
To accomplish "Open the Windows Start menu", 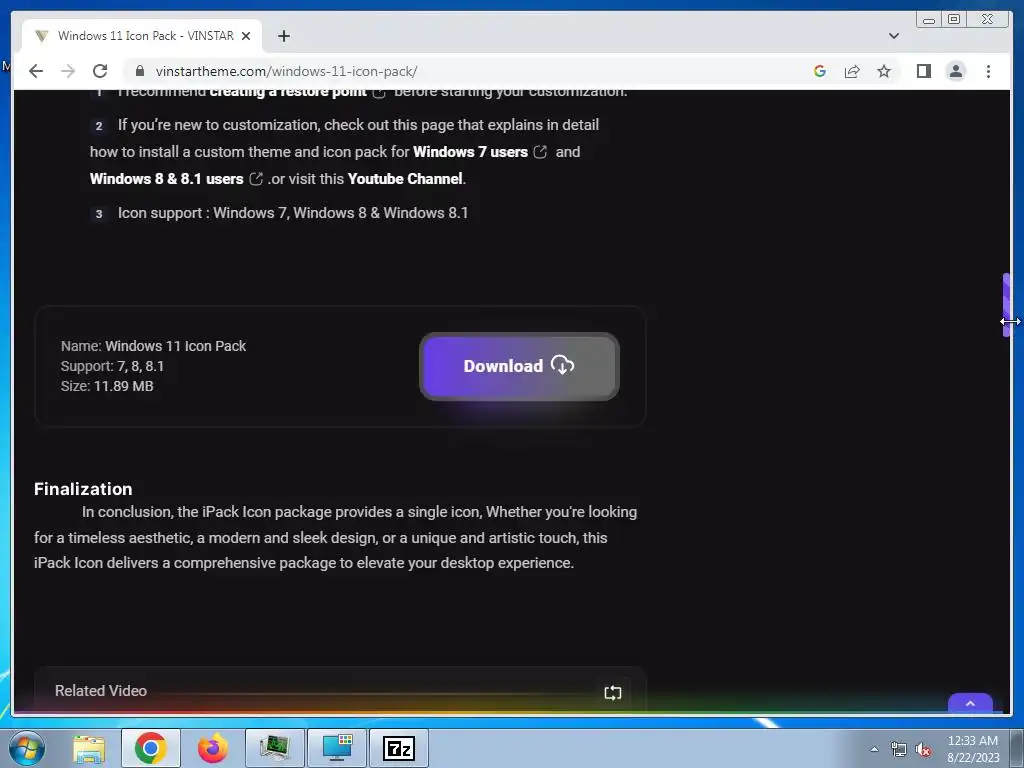I will (x=27, y=748).
